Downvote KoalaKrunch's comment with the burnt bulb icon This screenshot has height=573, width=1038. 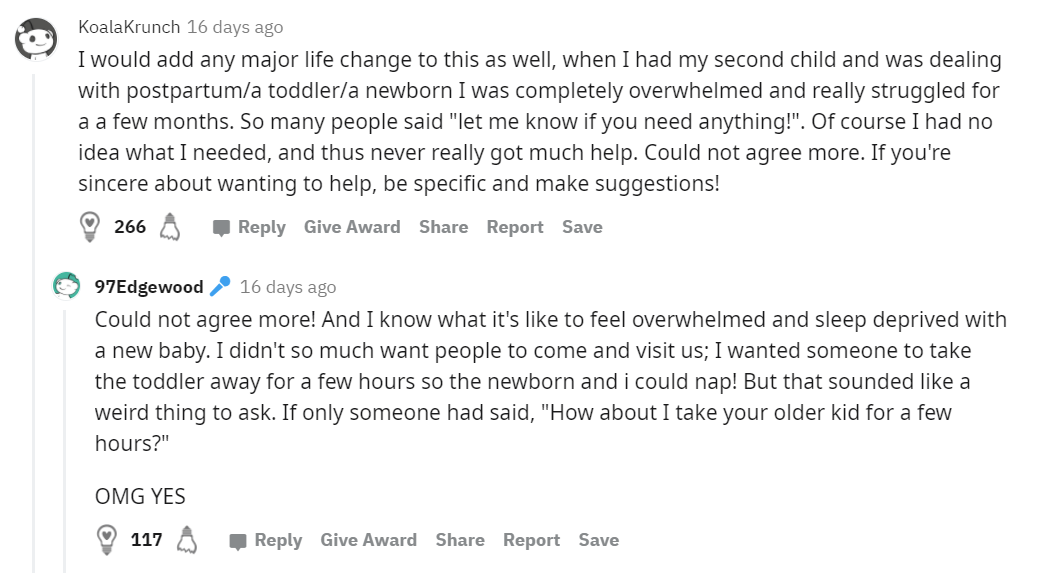pos(170,227)
